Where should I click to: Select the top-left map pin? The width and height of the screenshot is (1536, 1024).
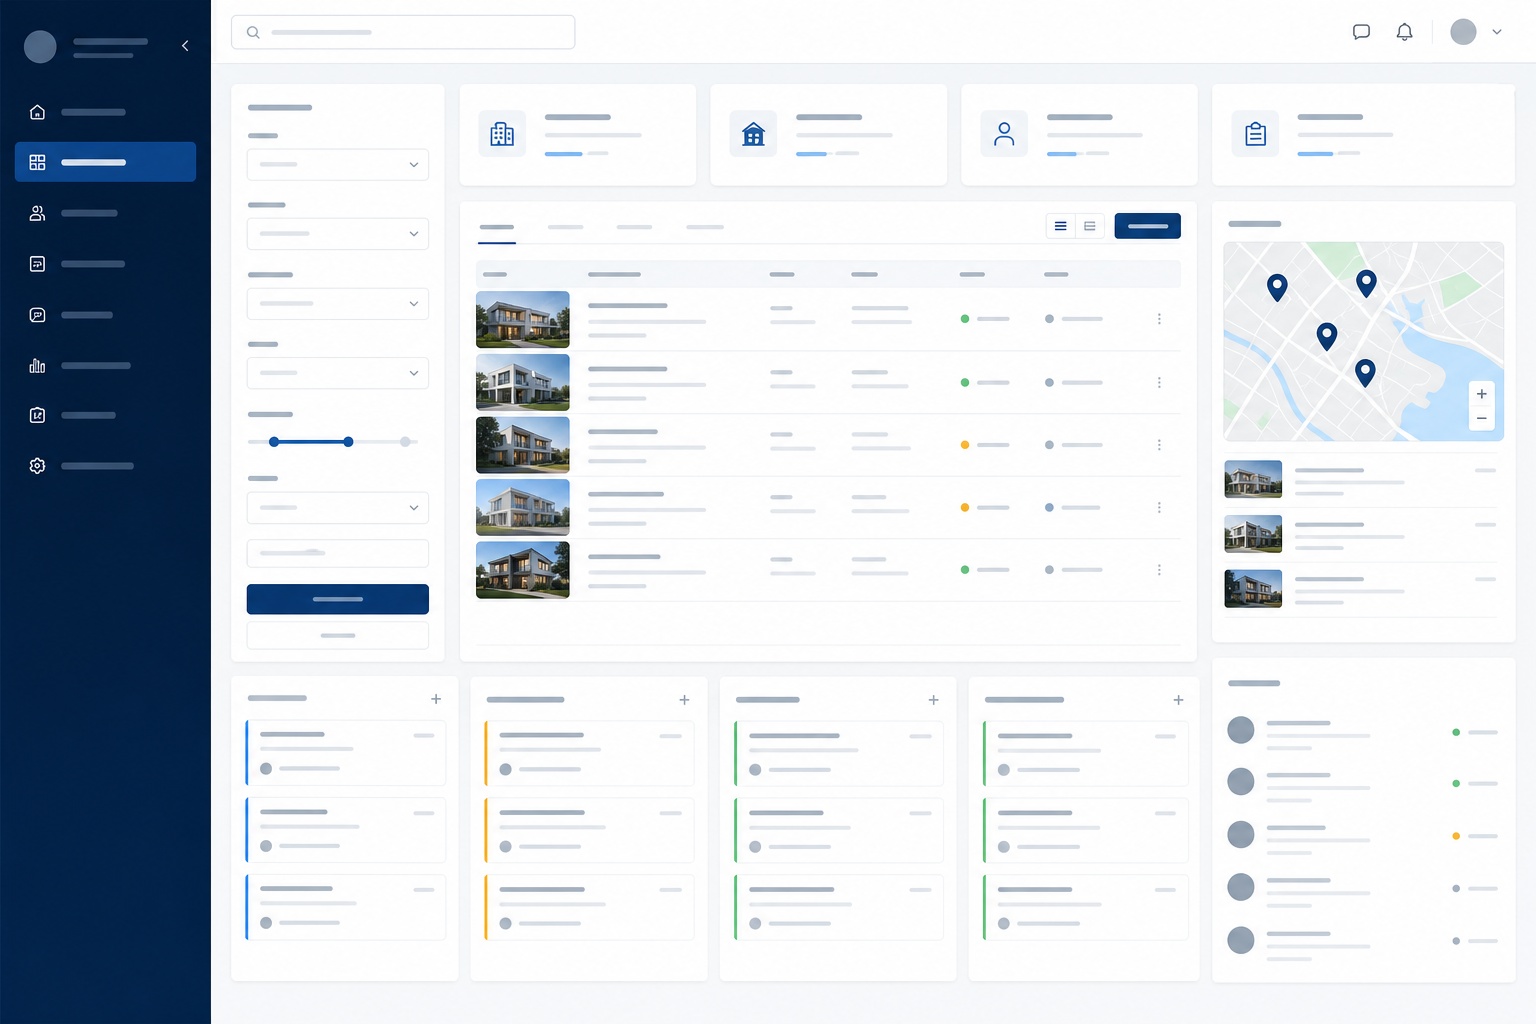coord(1277,287)
